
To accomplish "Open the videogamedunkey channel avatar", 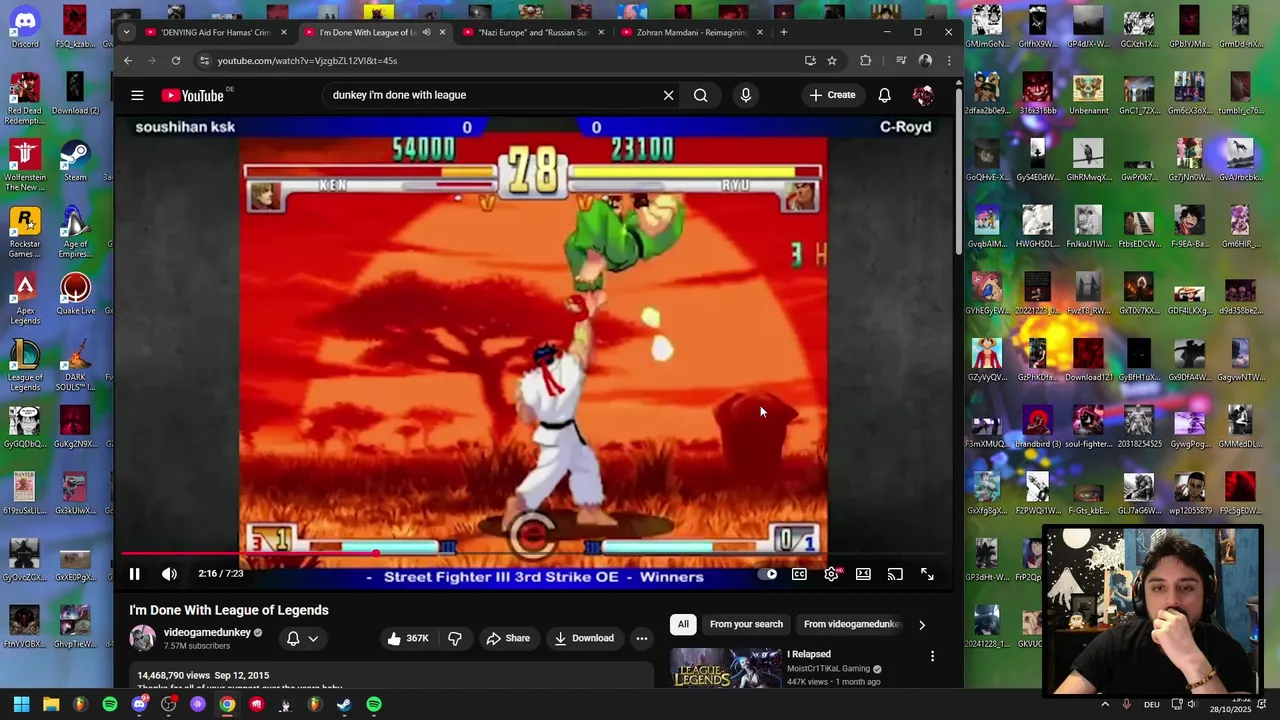I will pos(143,638).
